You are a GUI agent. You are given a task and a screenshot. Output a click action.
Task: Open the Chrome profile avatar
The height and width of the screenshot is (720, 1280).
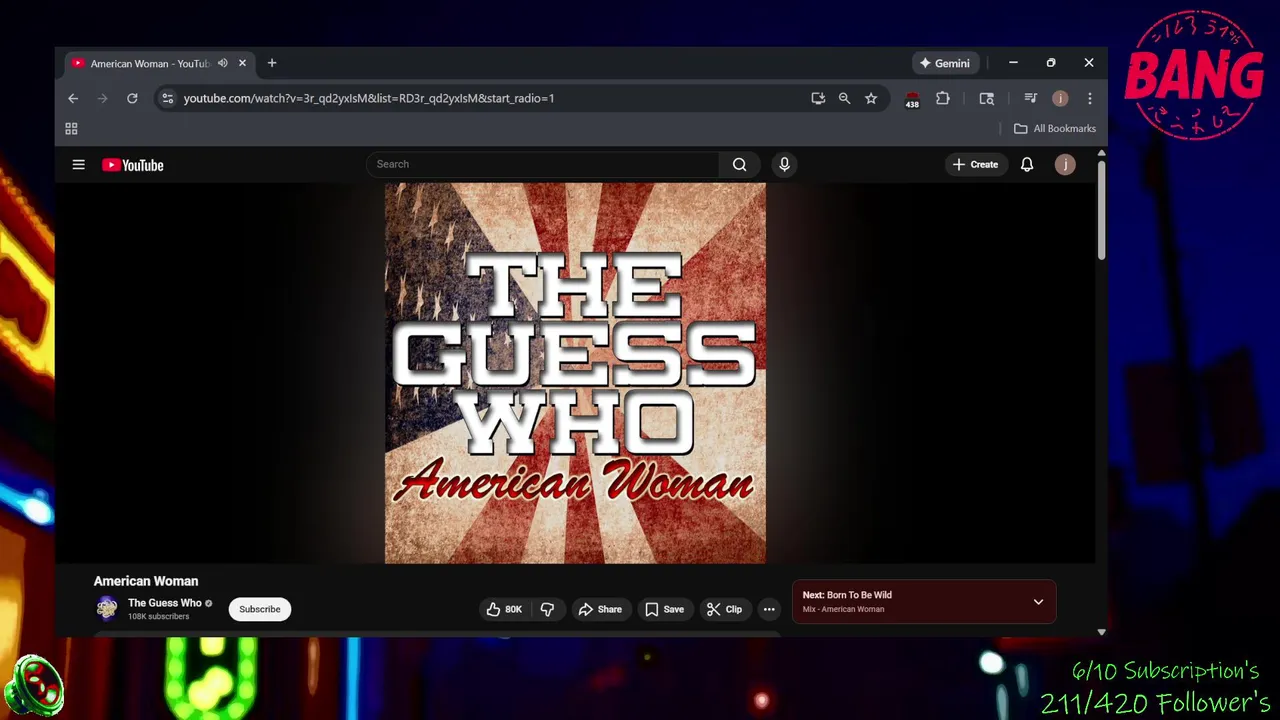(1060, 98)
